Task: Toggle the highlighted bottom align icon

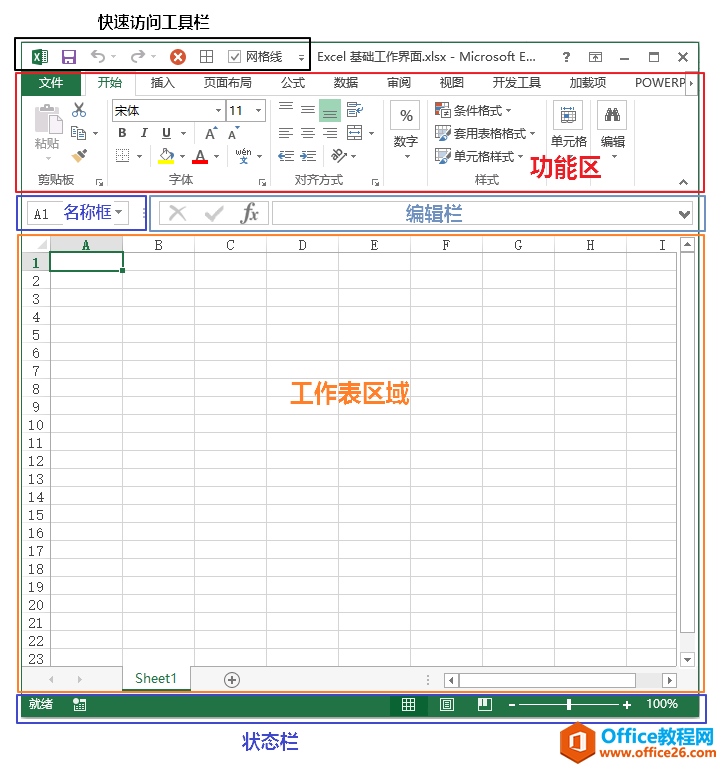Action: coord(330,110)
